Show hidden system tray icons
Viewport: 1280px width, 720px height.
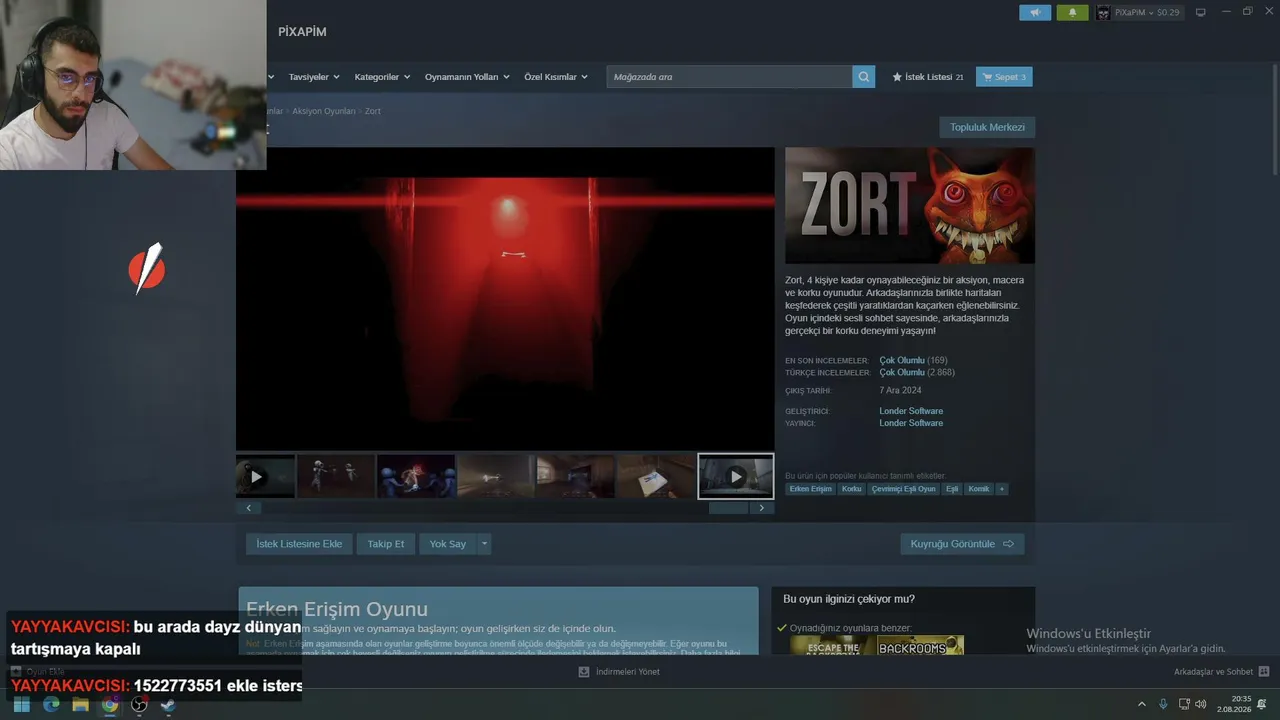click(x=1142, y=704)
